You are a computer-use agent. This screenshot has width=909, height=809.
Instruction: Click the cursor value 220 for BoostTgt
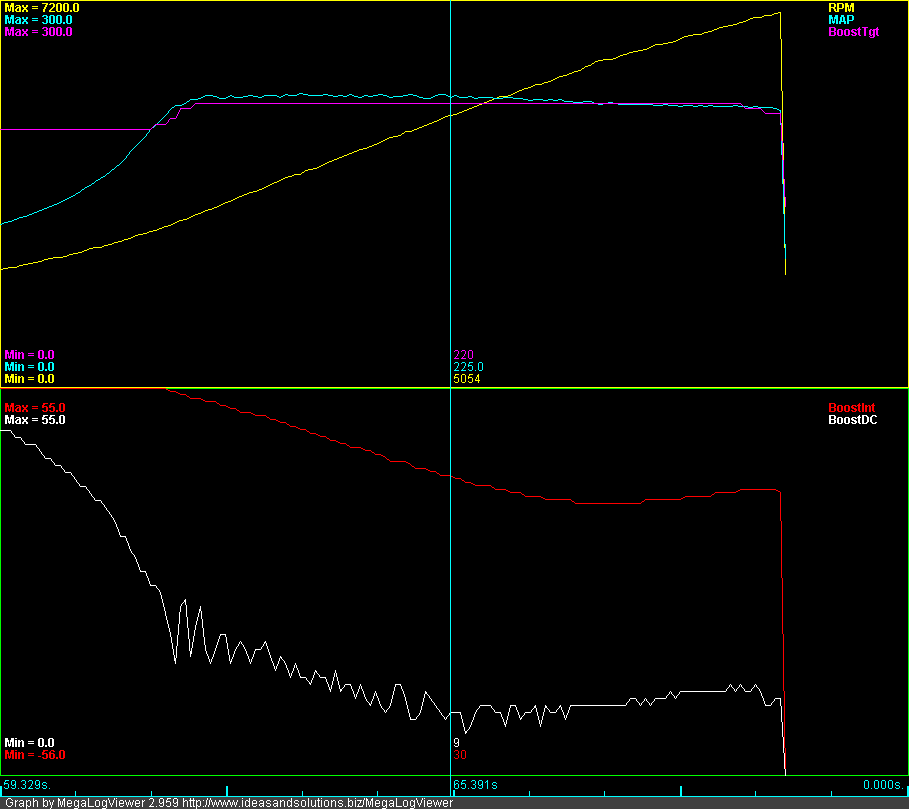[x=463, y=355]
